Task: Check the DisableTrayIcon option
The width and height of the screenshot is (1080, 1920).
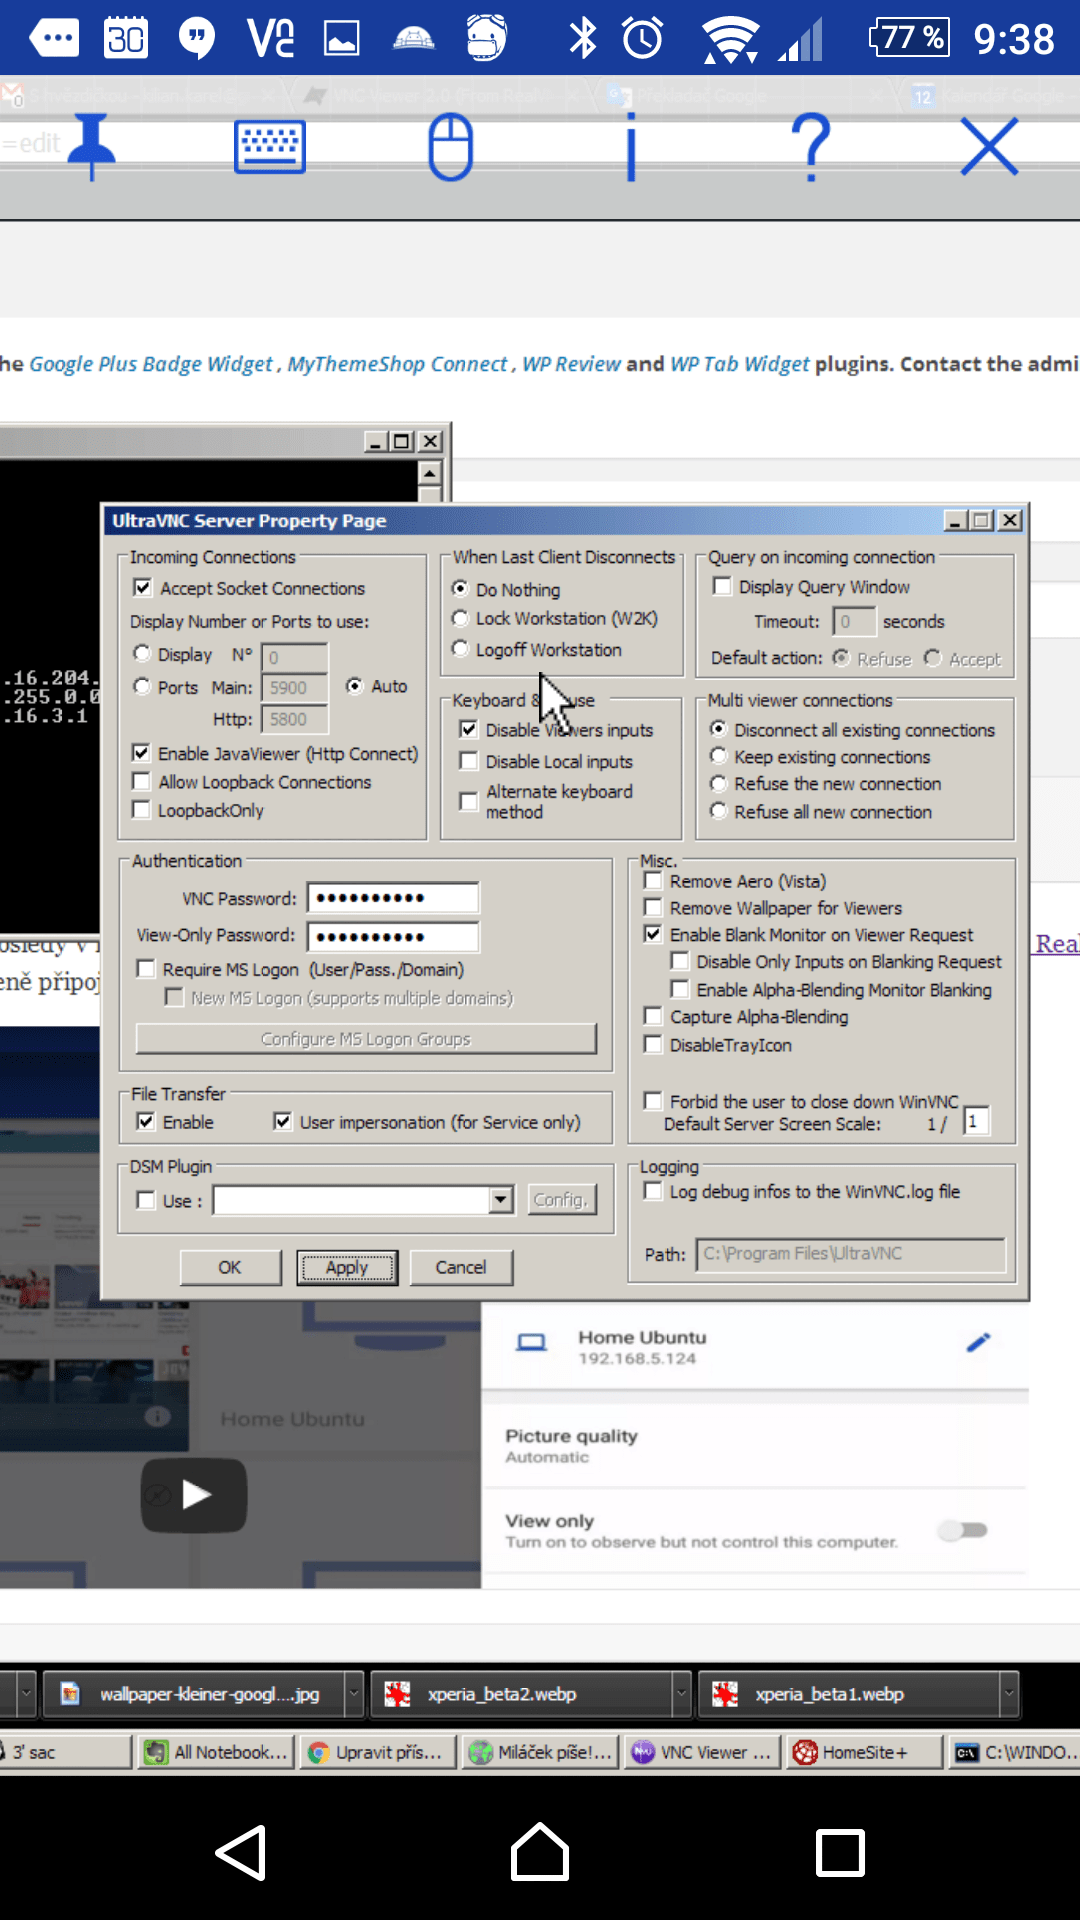Action: tap(653, 1044)
